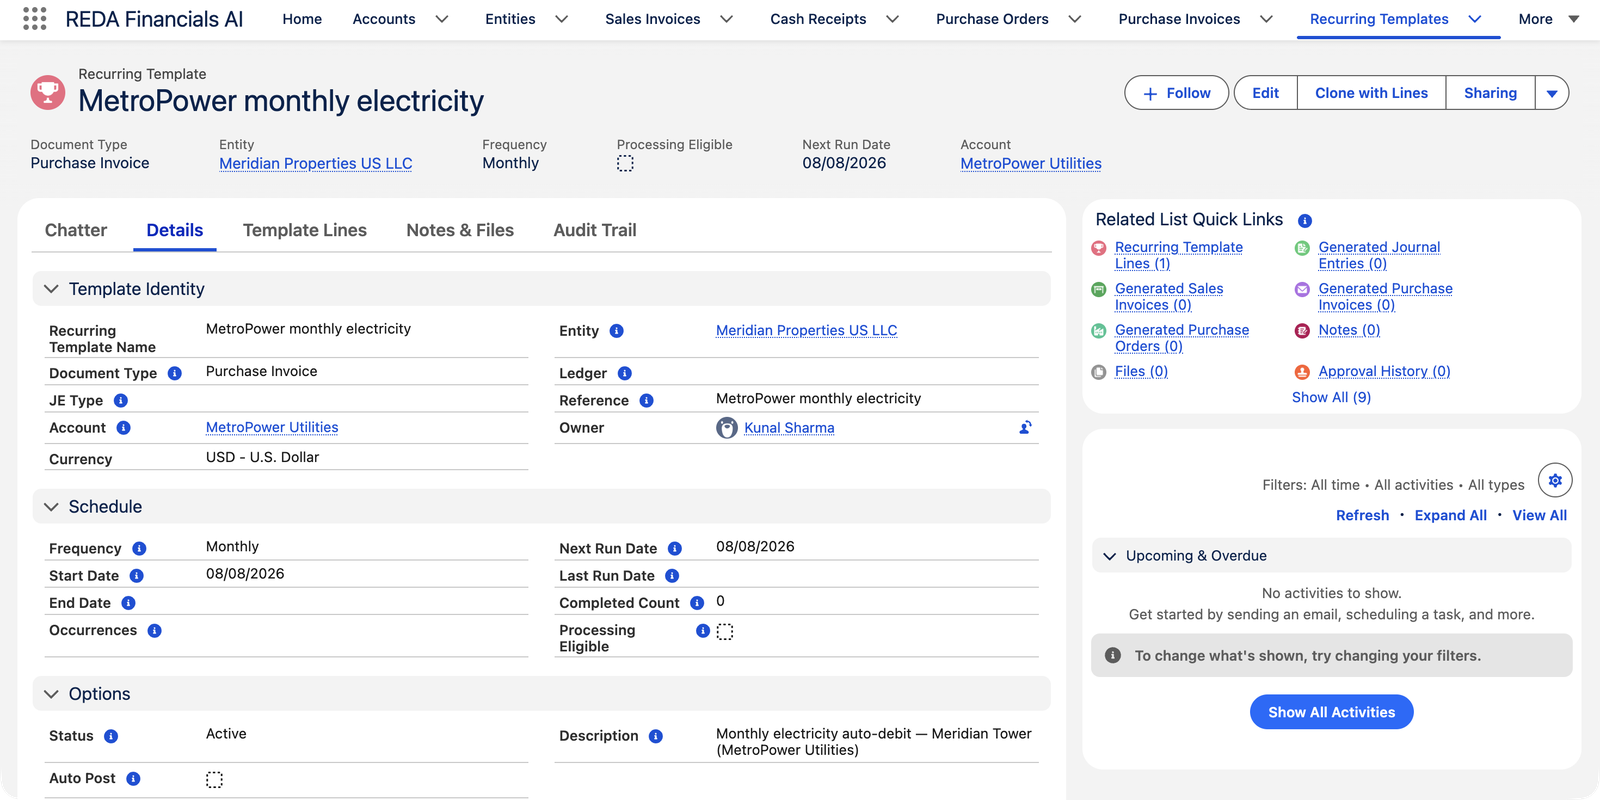
Task: Click info icon next to Frequency
Action: (x=139, y=548)
